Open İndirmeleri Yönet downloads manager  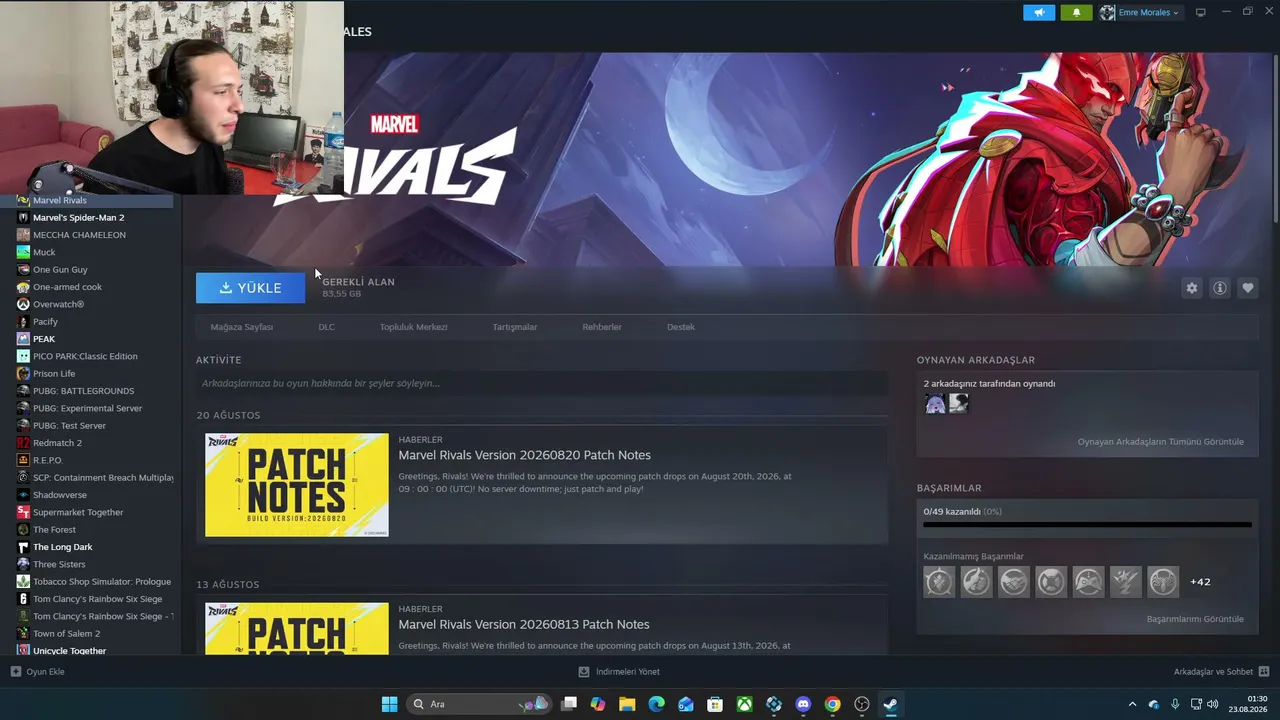click(x=628, y=672)
